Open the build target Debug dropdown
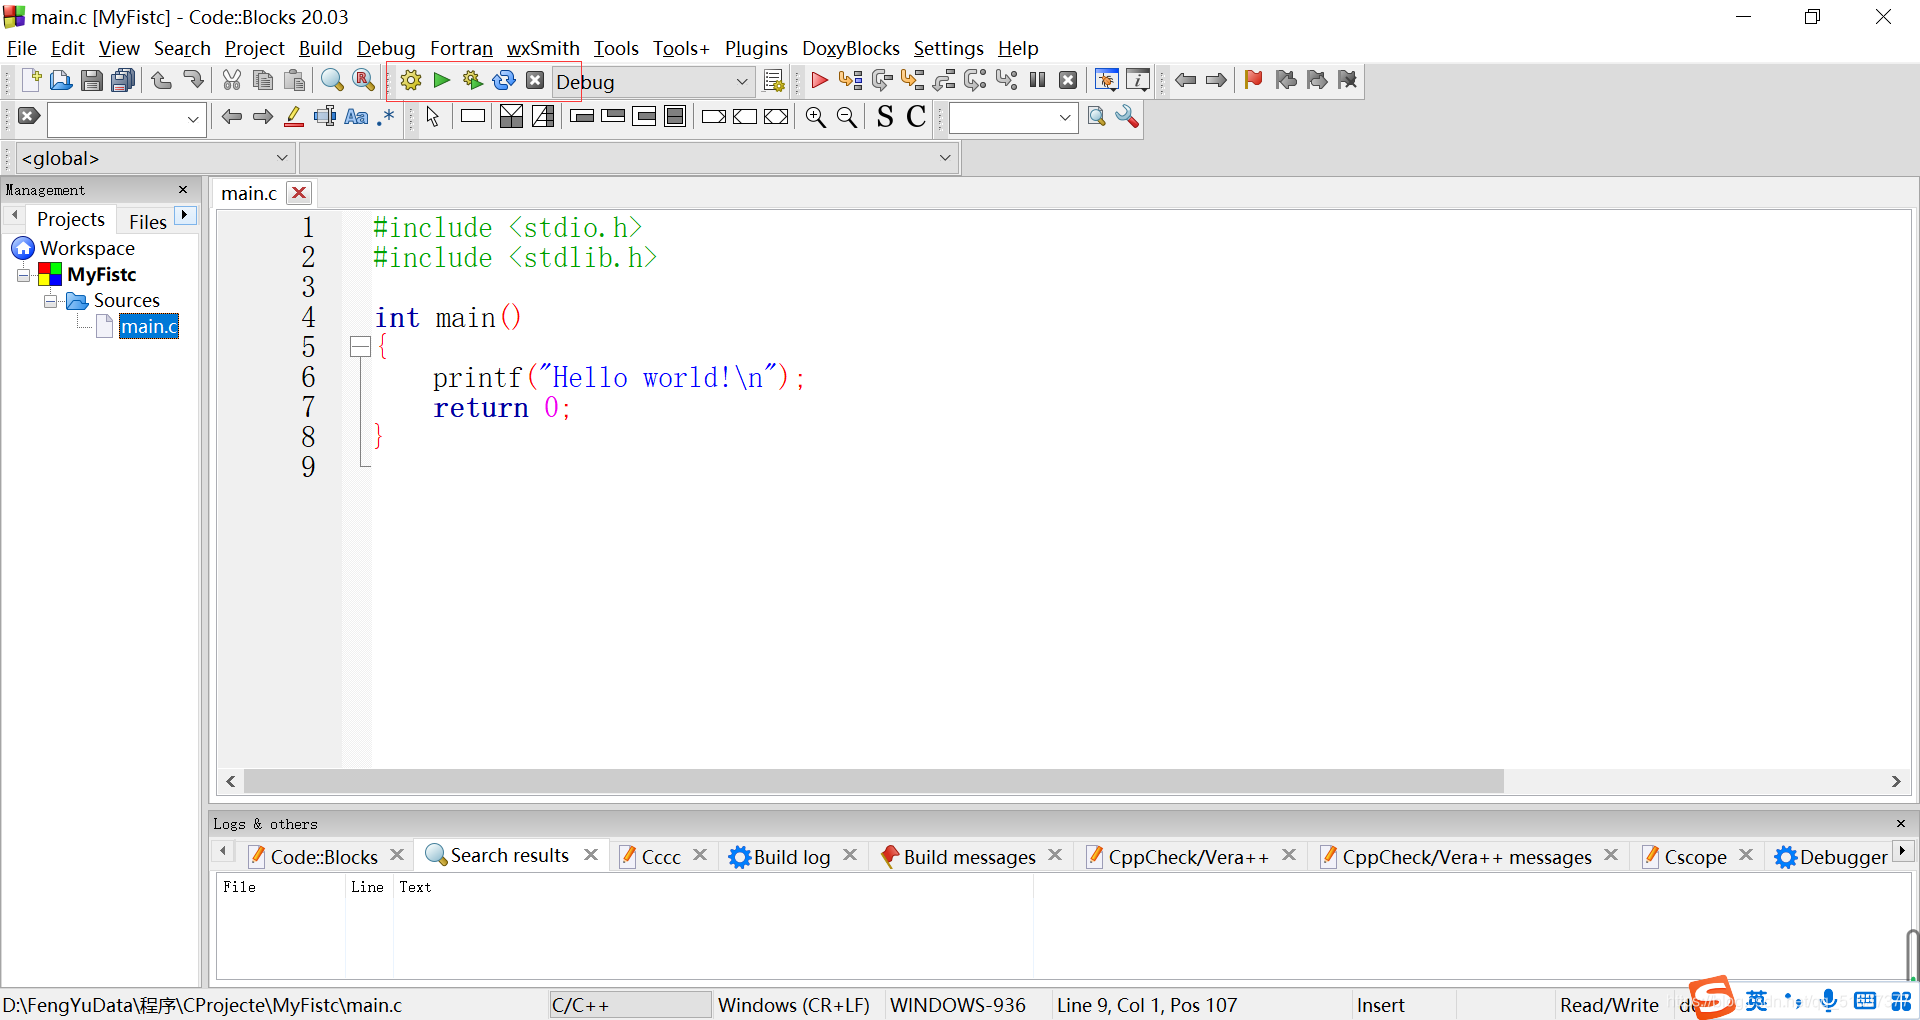 (x=653, y=81)
